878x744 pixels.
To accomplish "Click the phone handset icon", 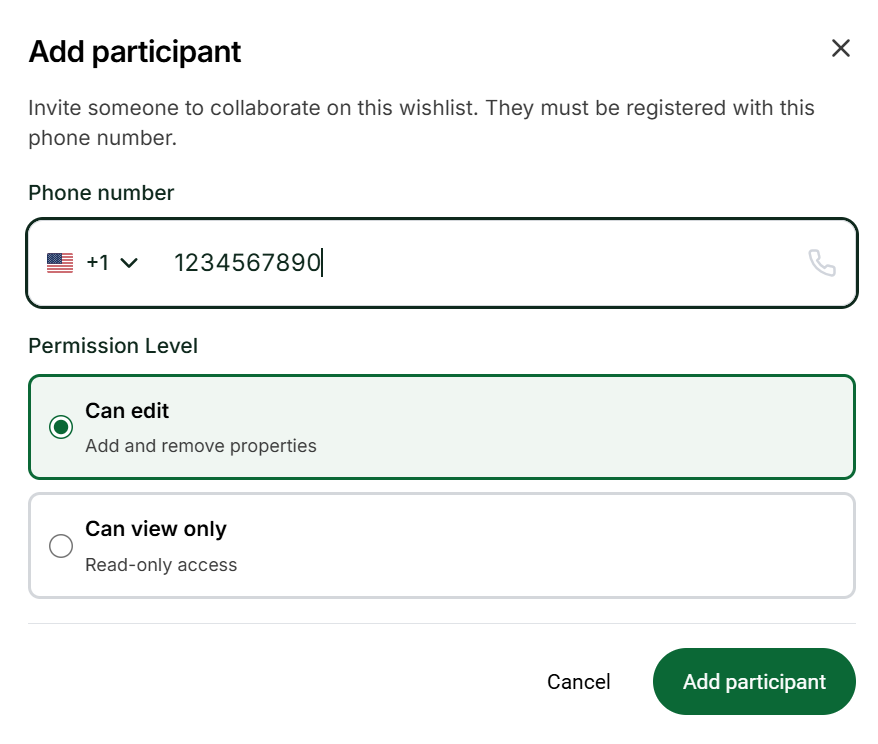I will coord(821,263).
